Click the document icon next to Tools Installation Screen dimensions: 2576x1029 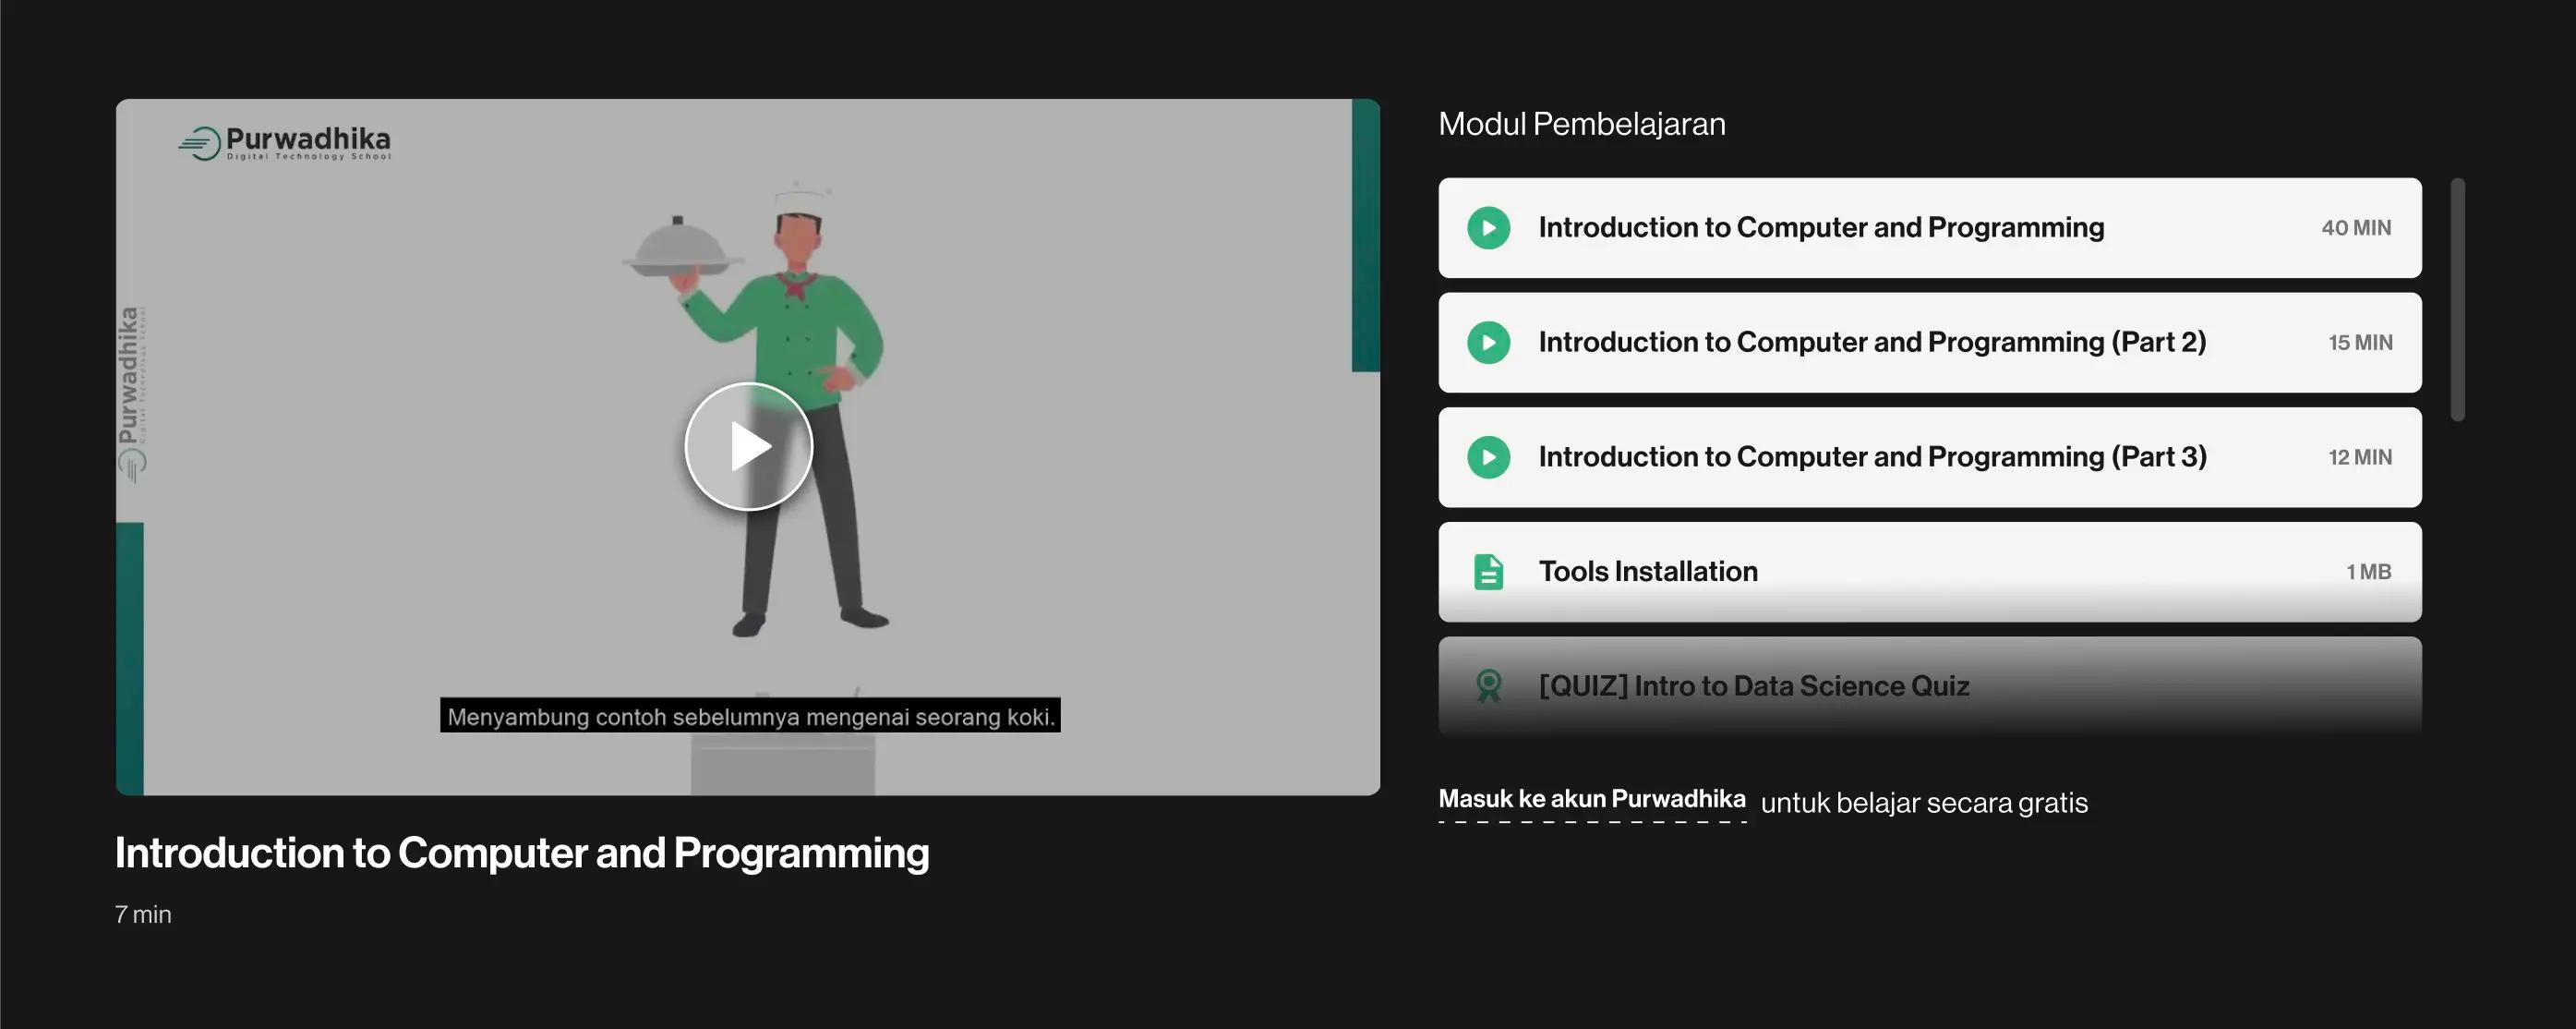click(x=1488, y=572)
